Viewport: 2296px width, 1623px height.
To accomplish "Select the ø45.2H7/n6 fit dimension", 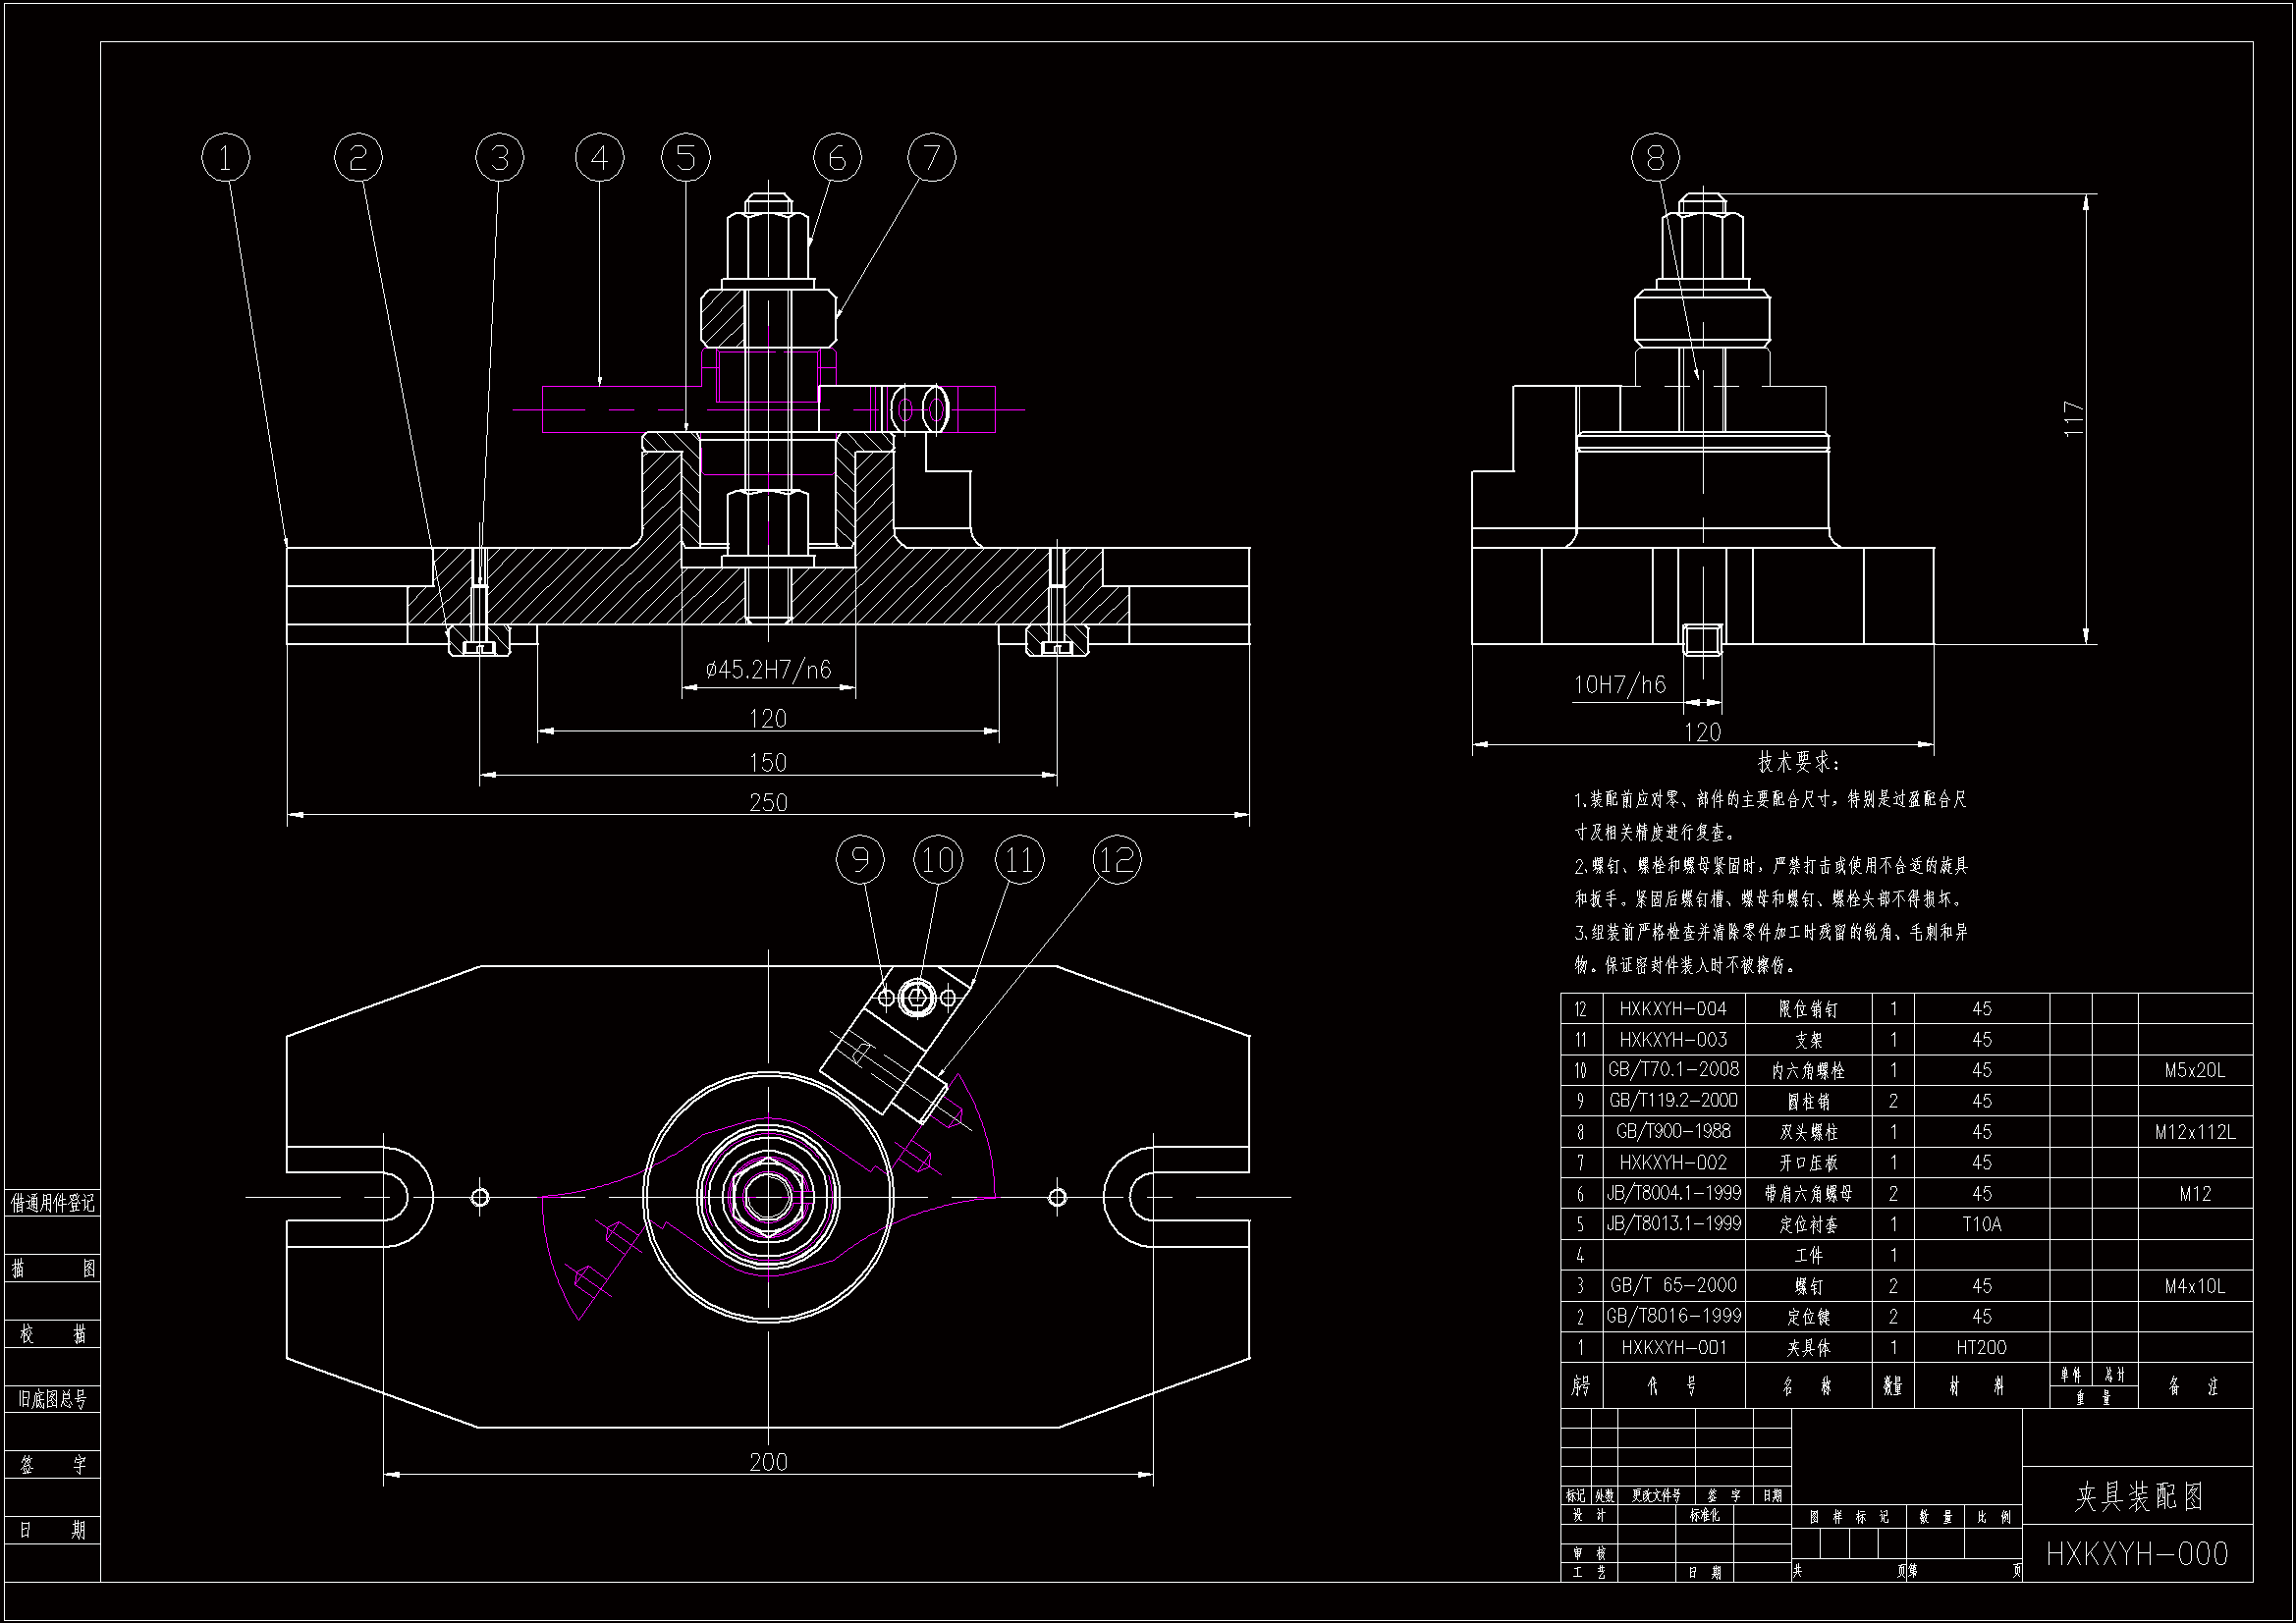I will coord(768,670).
